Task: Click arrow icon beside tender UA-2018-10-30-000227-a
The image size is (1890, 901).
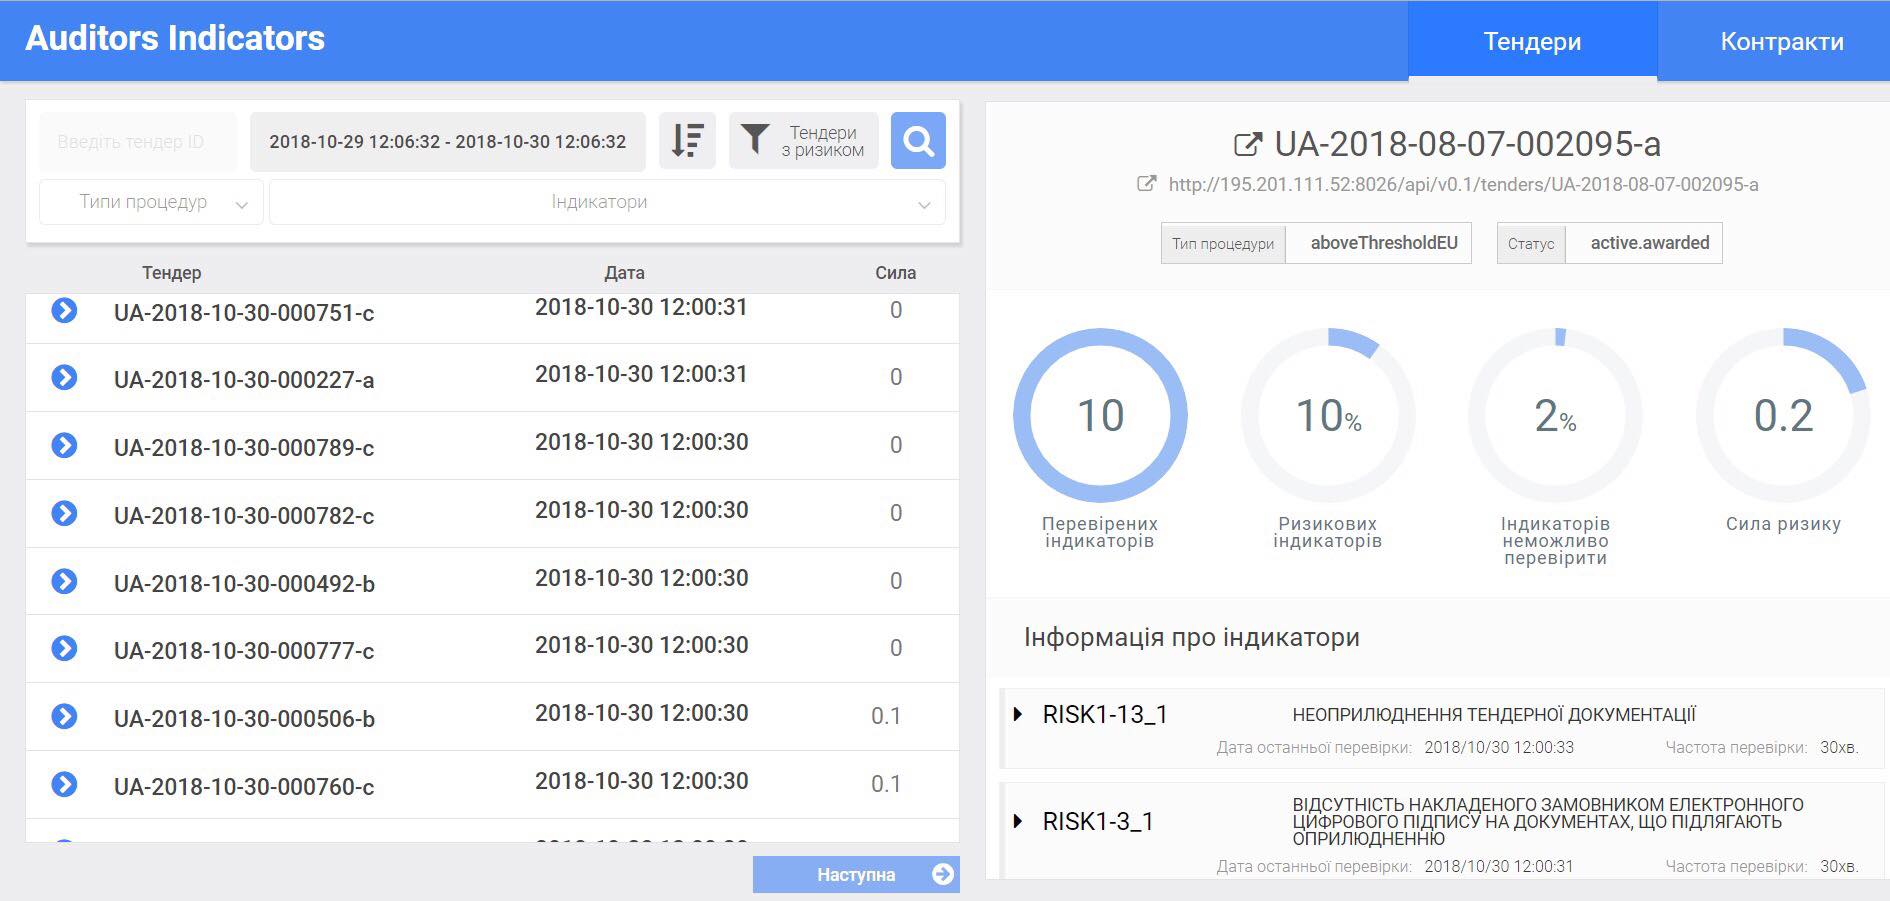Action: tap(64, 378)
